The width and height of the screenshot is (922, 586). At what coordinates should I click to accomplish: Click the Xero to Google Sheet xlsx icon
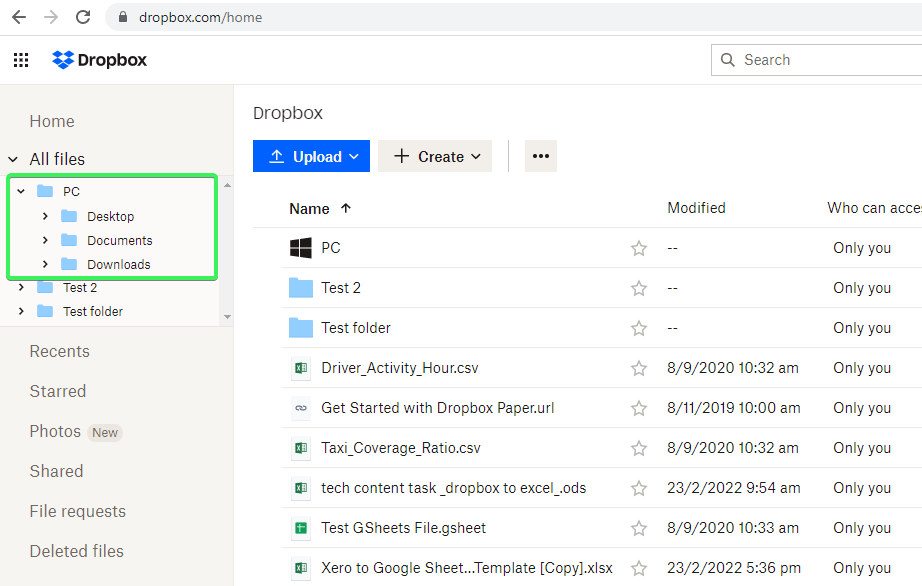(301, 568)
